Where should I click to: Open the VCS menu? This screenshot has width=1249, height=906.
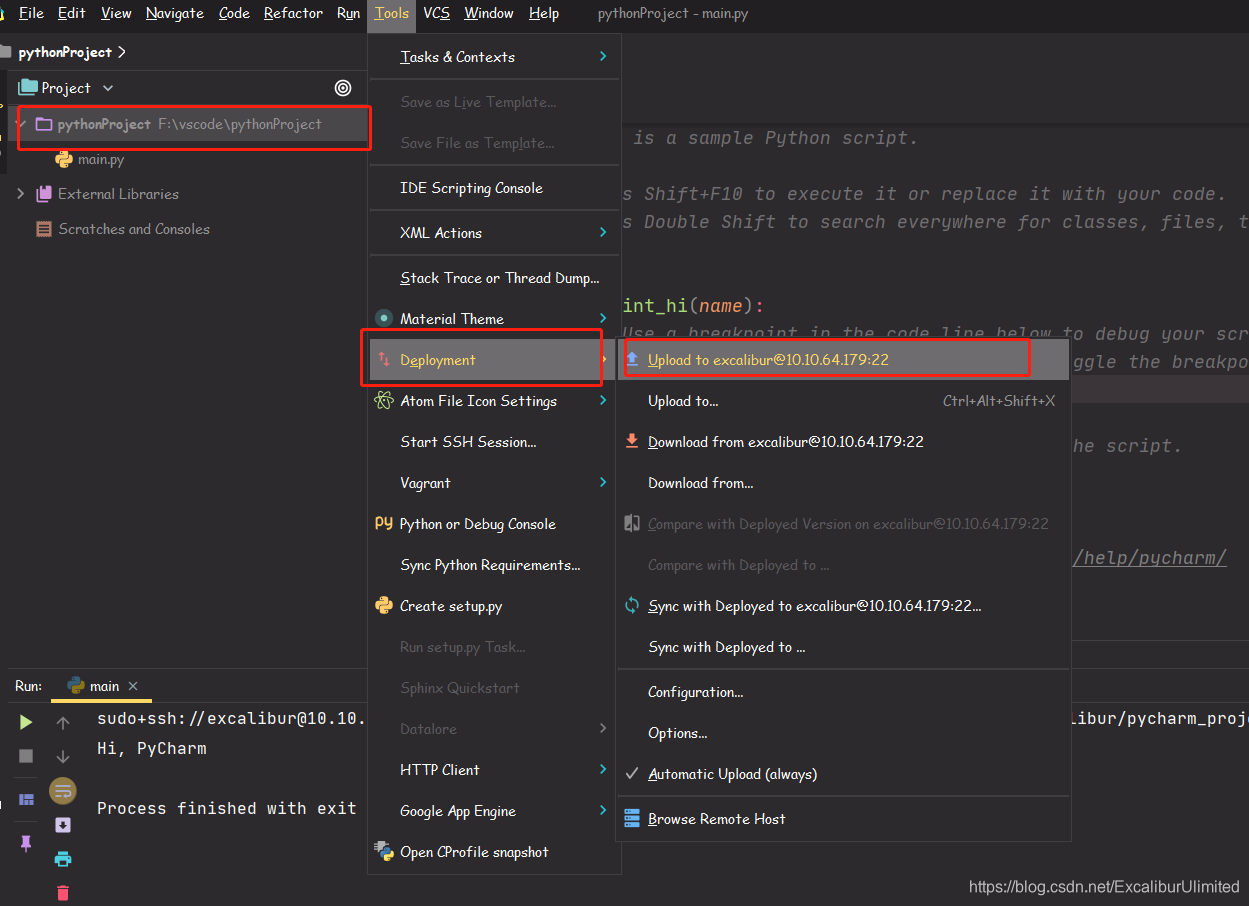click(x=436, y=13)
